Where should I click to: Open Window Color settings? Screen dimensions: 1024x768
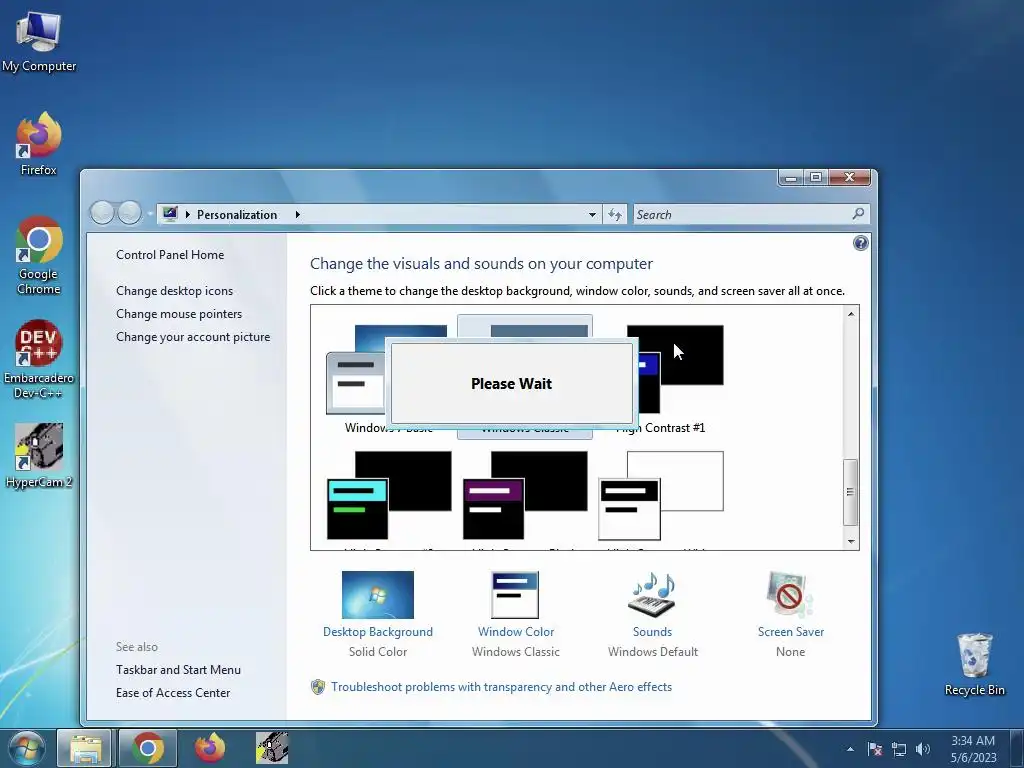pyautogui.click(x=515, y=614)
